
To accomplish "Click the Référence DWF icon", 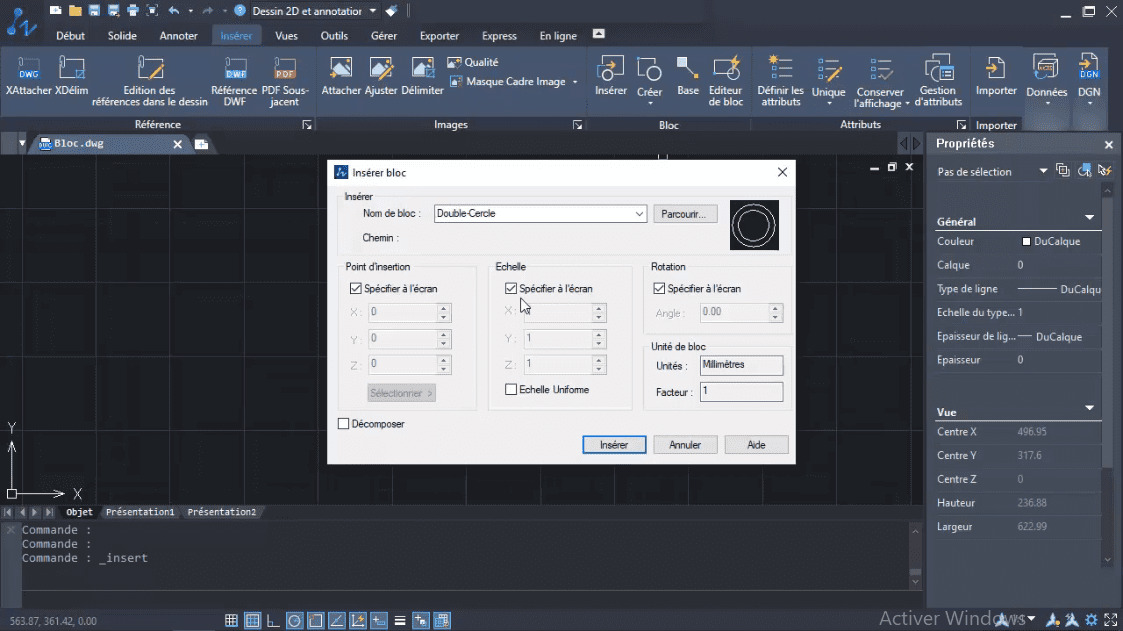I will click(x=235, y=69).
